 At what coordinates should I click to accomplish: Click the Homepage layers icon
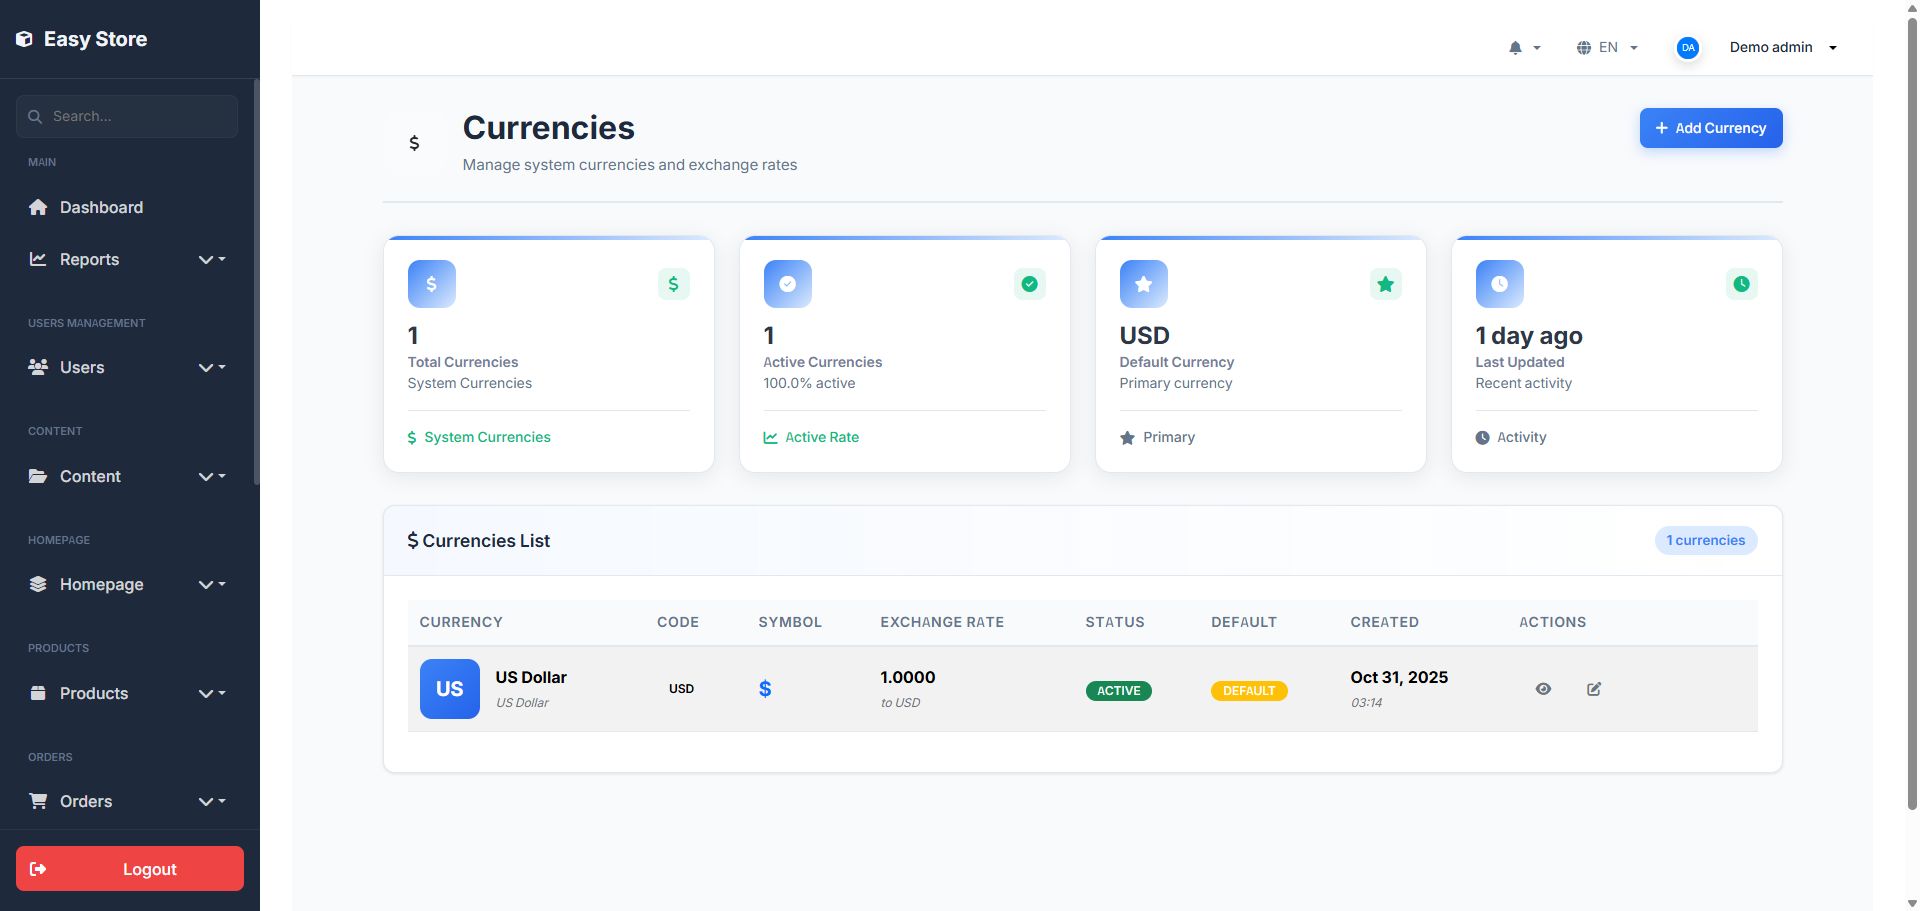(x=38, y=584)
